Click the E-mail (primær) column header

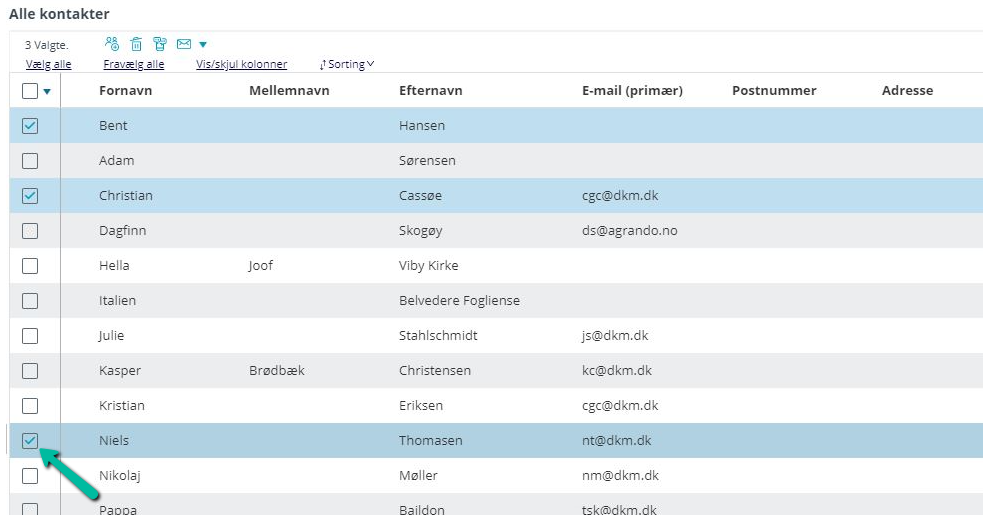tap(632, 90)
